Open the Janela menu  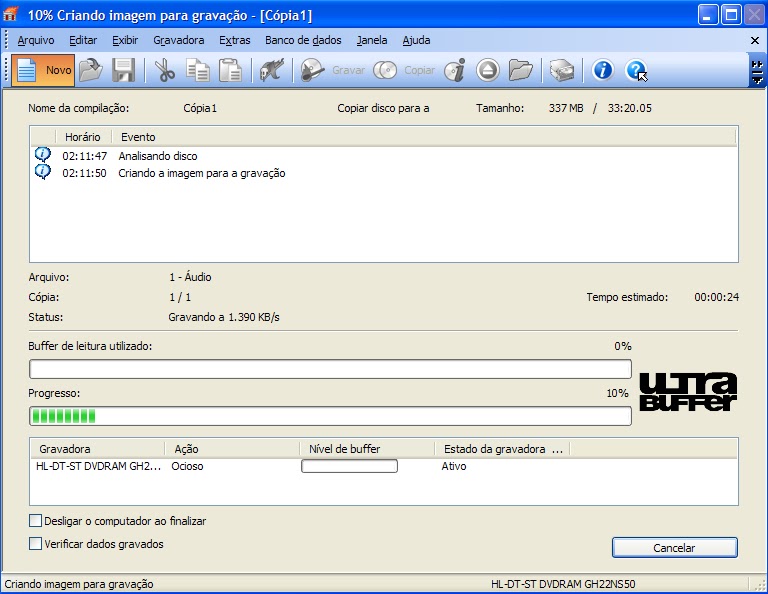pyautogui.click(x=372, y=40)
